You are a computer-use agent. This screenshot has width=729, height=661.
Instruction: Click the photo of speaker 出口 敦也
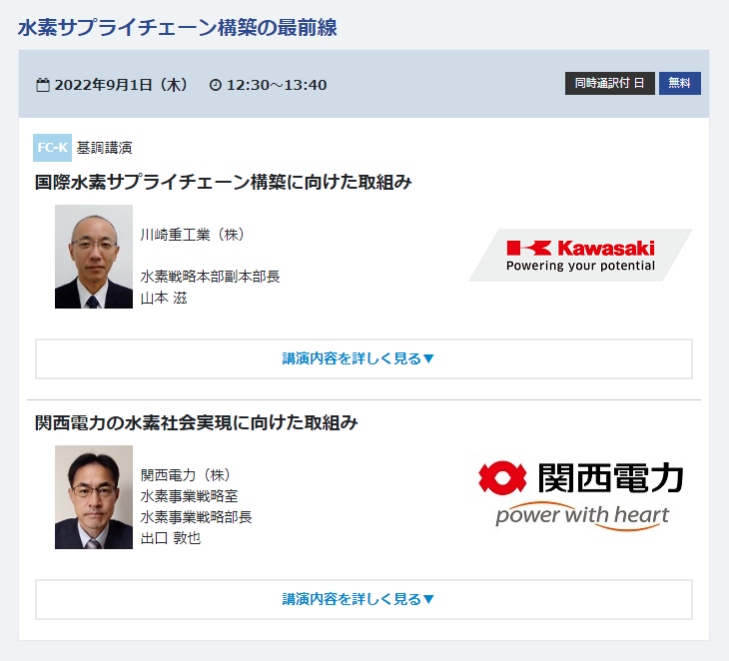(x=94, y=497)
